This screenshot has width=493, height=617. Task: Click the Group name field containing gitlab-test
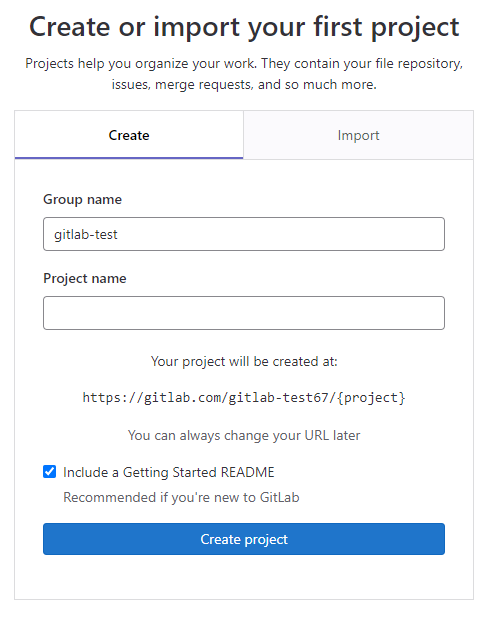tap(244, 234)
